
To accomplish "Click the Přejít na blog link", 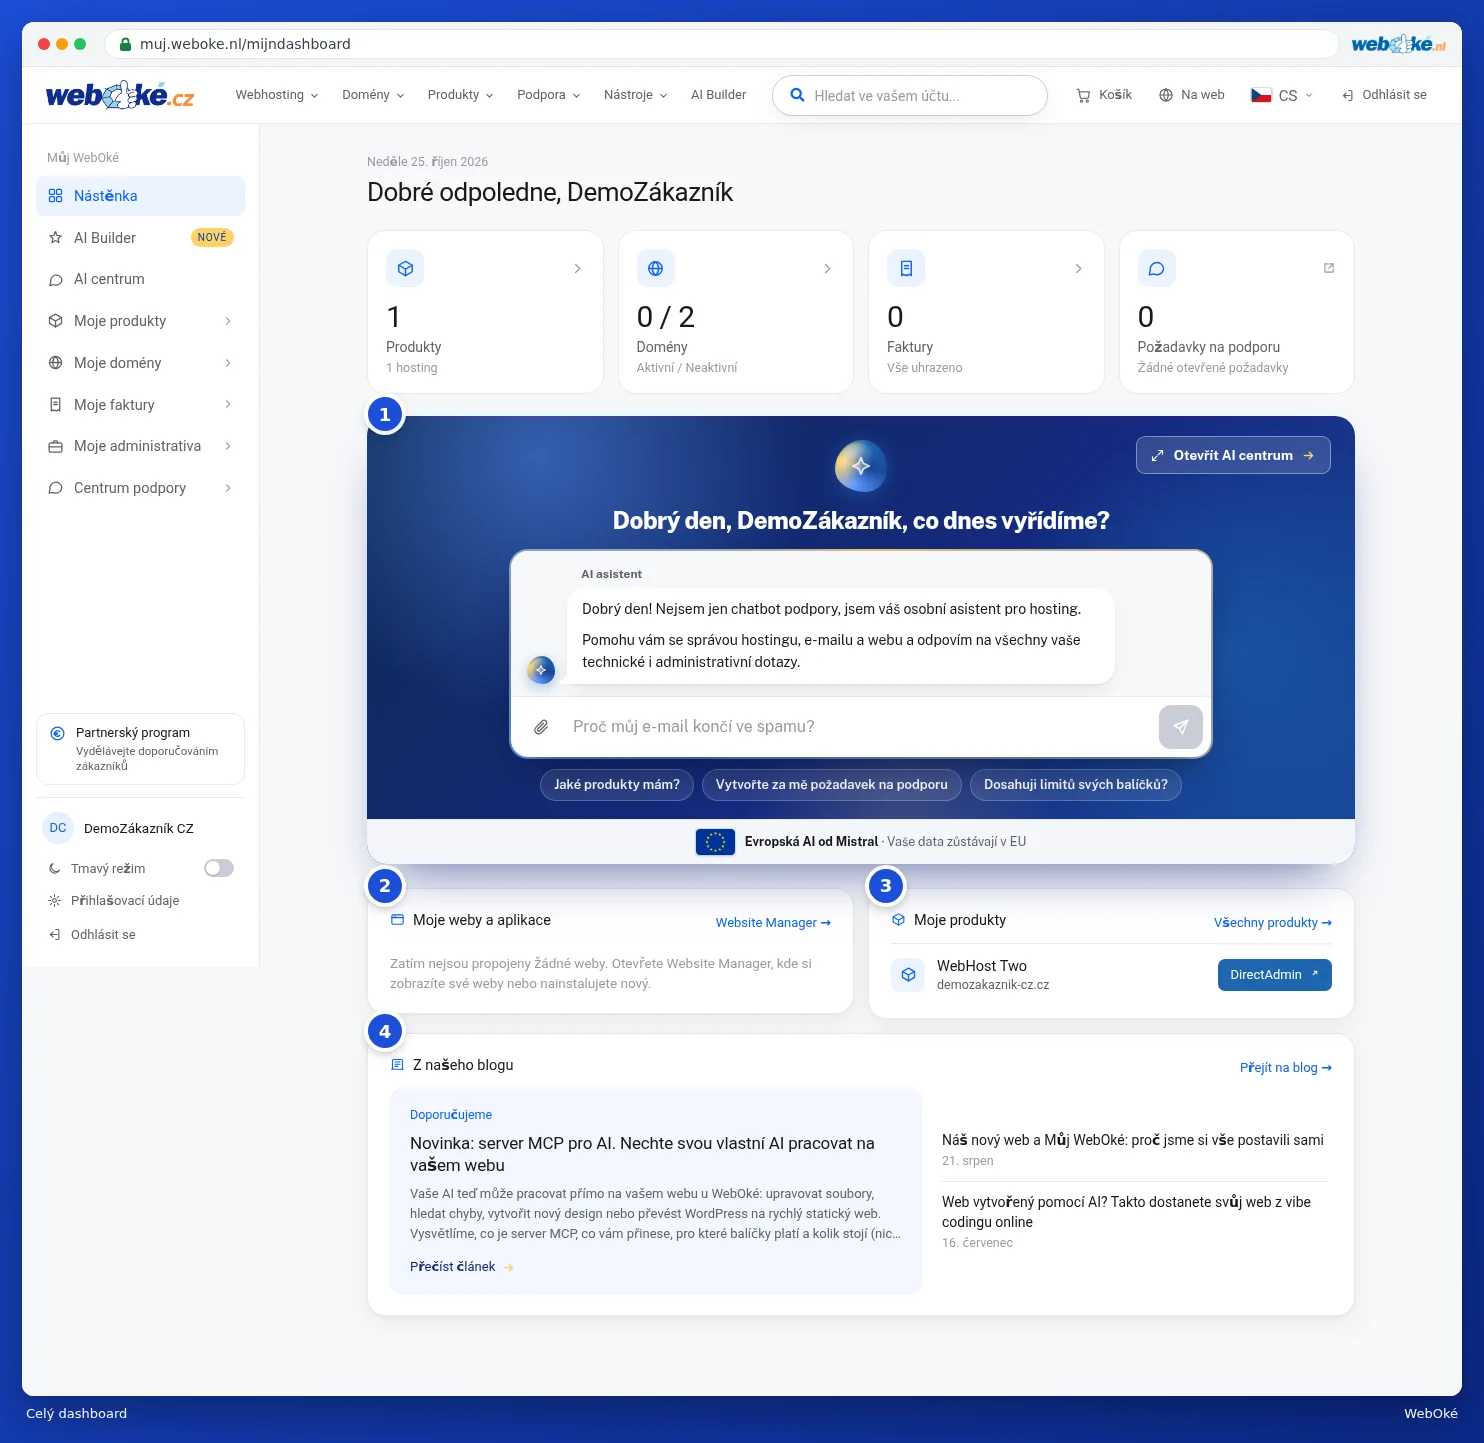I will click(x=1286, y=1068).
